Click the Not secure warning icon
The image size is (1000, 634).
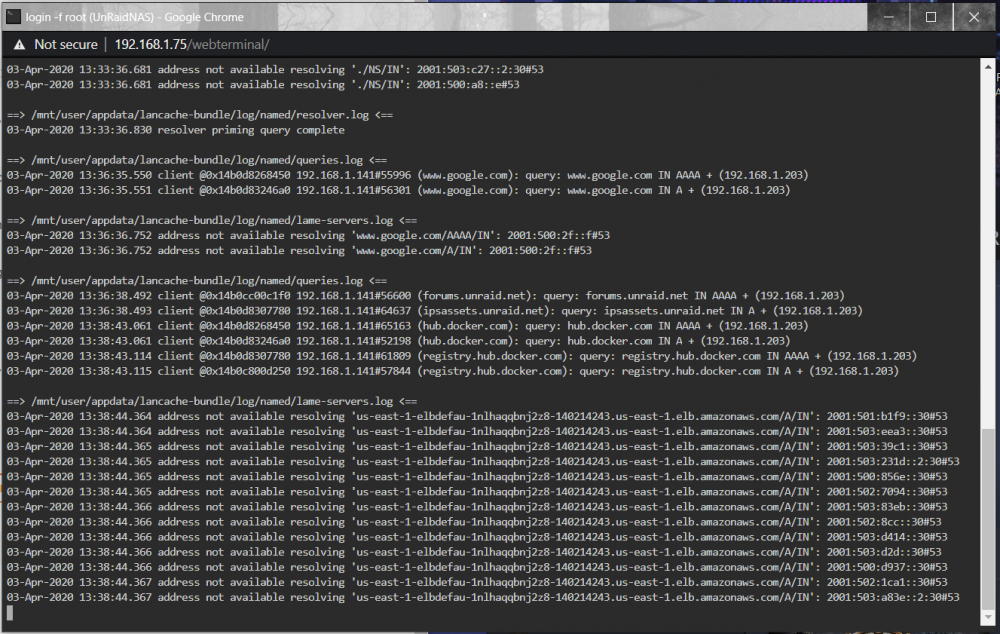pos(19,45)
